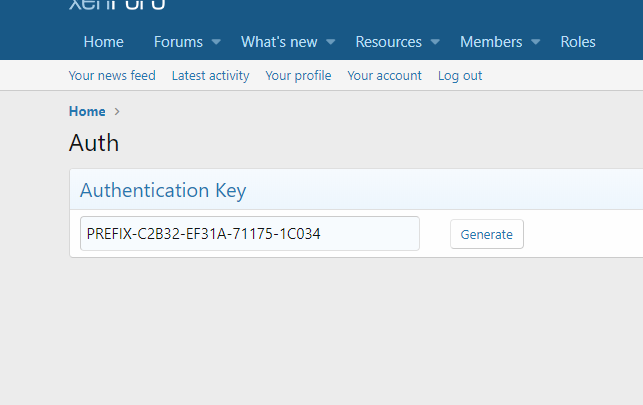Open the What's new section

point(279,42)
